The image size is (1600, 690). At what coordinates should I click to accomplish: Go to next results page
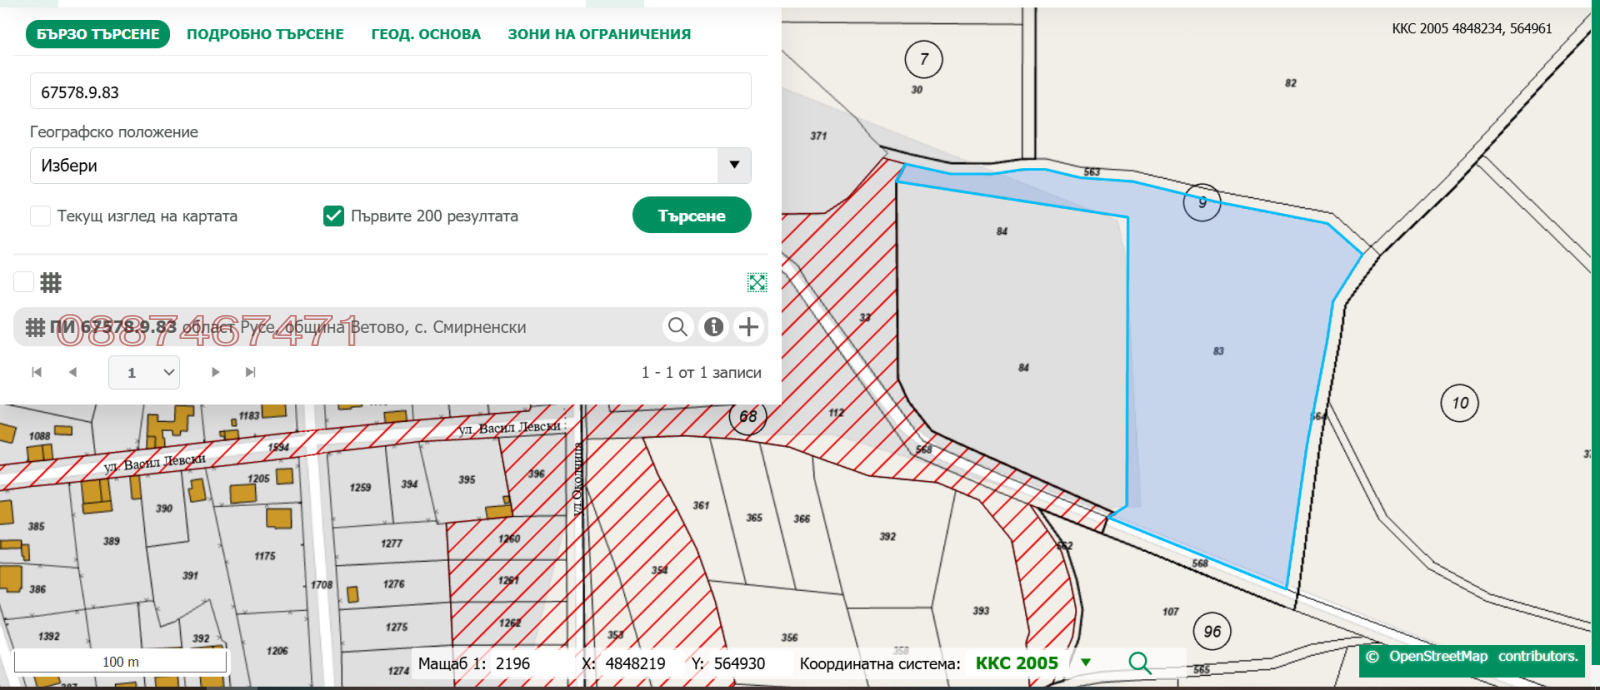(x=215, y=372)
